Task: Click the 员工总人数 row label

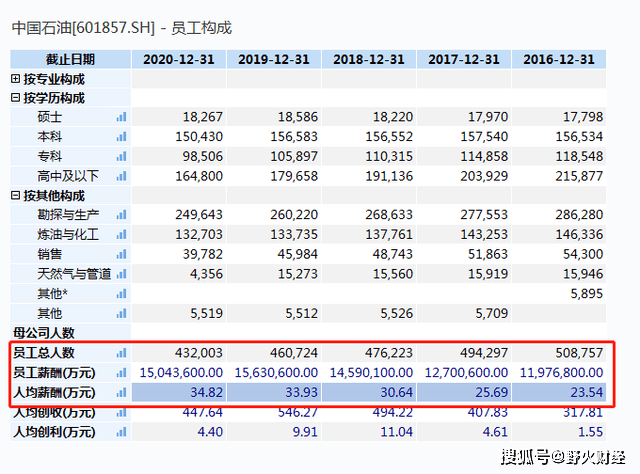Action: click(44, 353)
